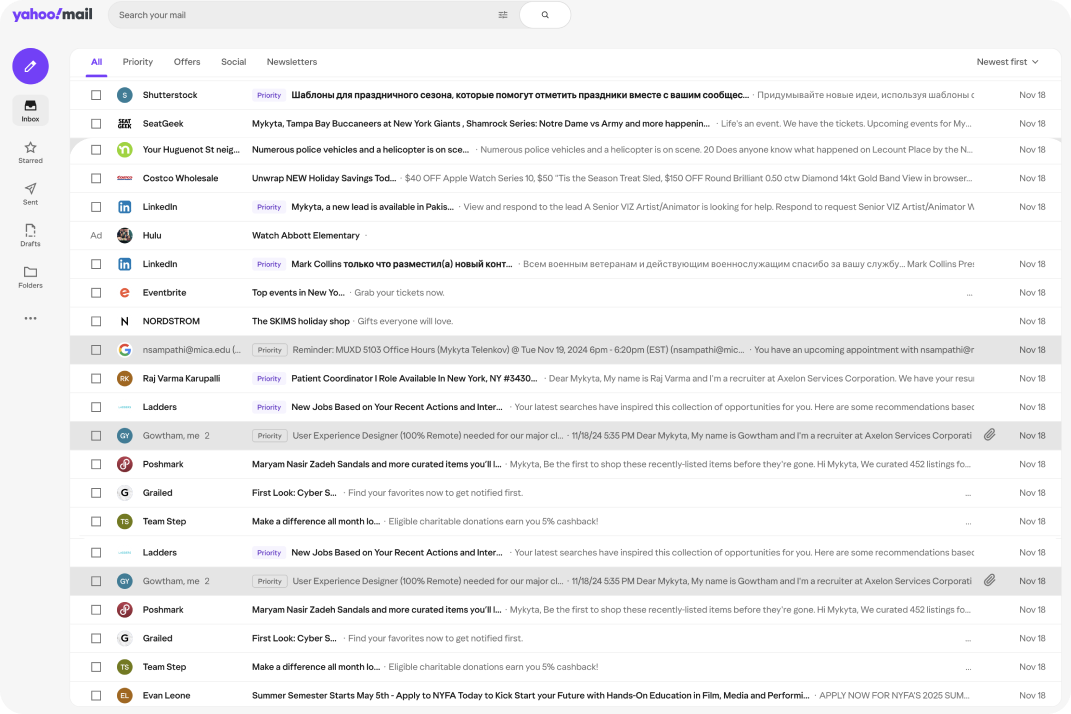Tick checkbox for Eventbrite email

tap(96, 292)
